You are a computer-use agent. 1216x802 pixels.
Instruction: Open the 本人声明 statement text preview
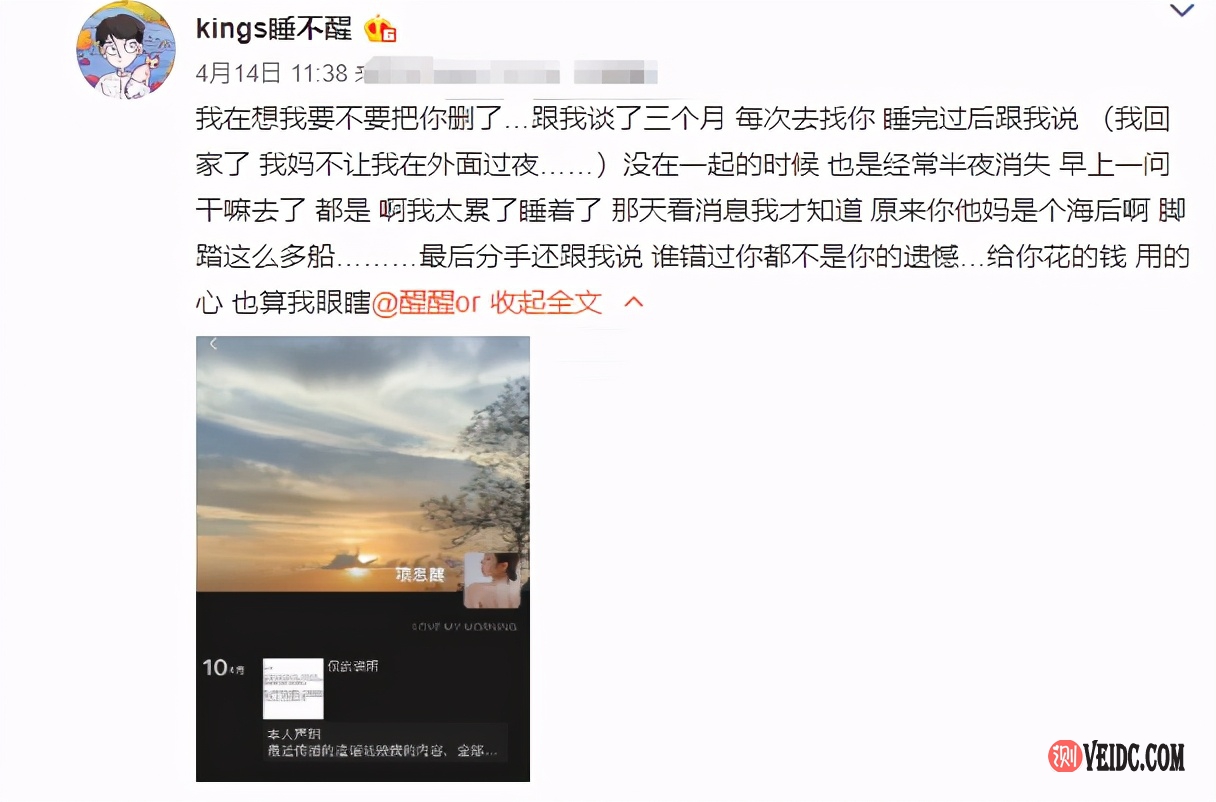380,742
